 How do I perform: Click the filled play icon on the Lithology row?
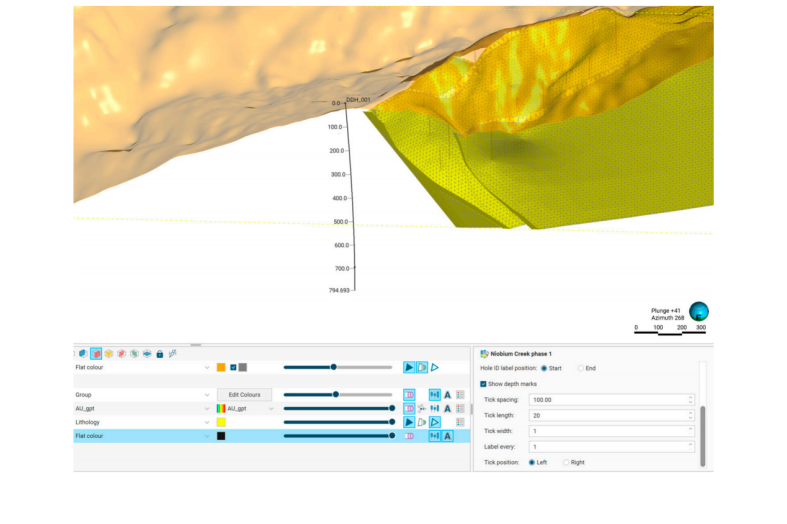tap(409, 422)
